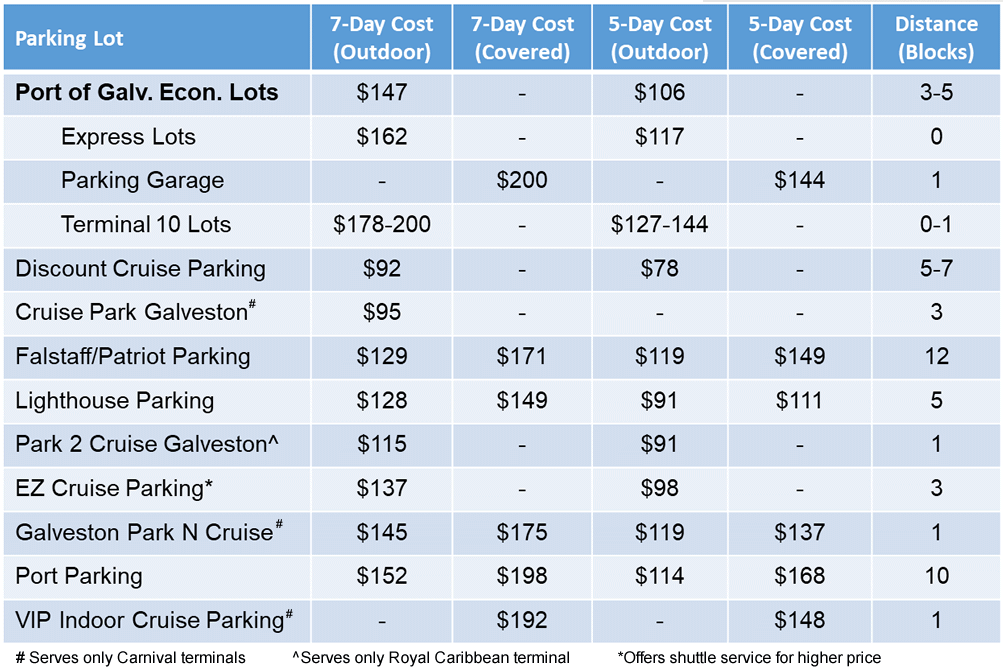This screenshot has width=1003, height=670.
Task: Click the Terminal 10 Lots $178-200 price
Action: coord(382,225)
